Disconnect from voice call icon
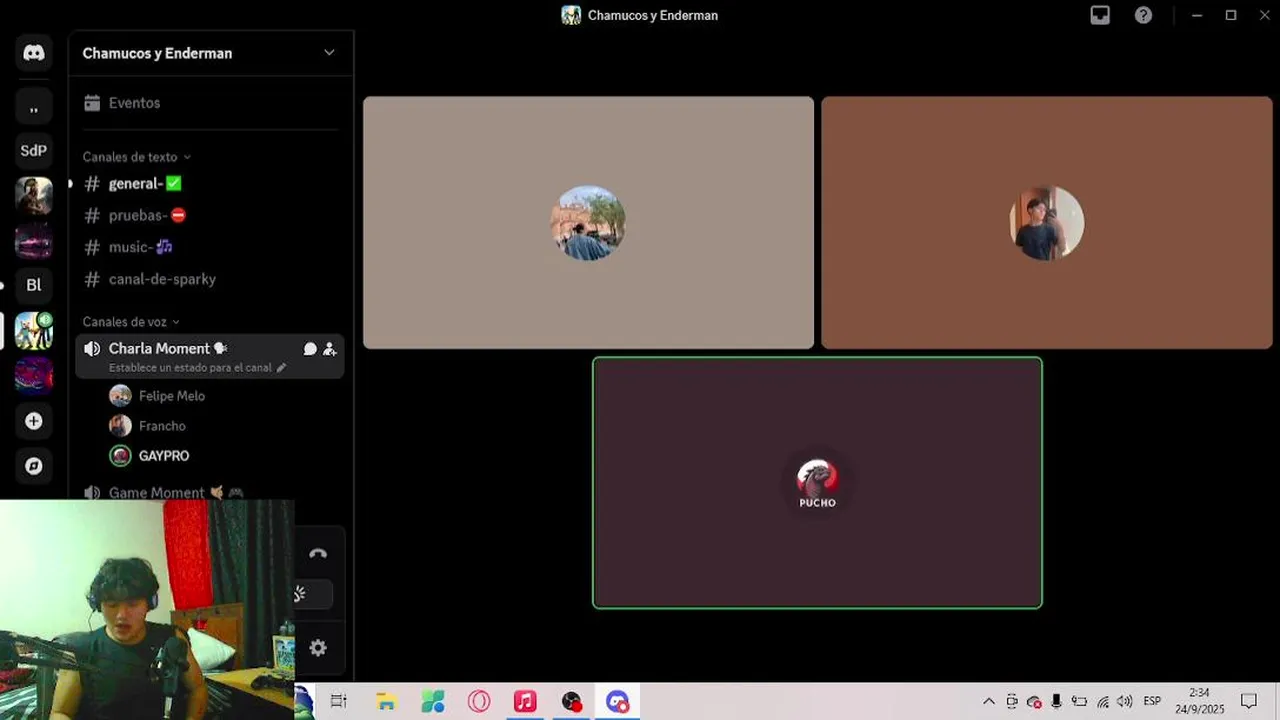 [318, 554]
